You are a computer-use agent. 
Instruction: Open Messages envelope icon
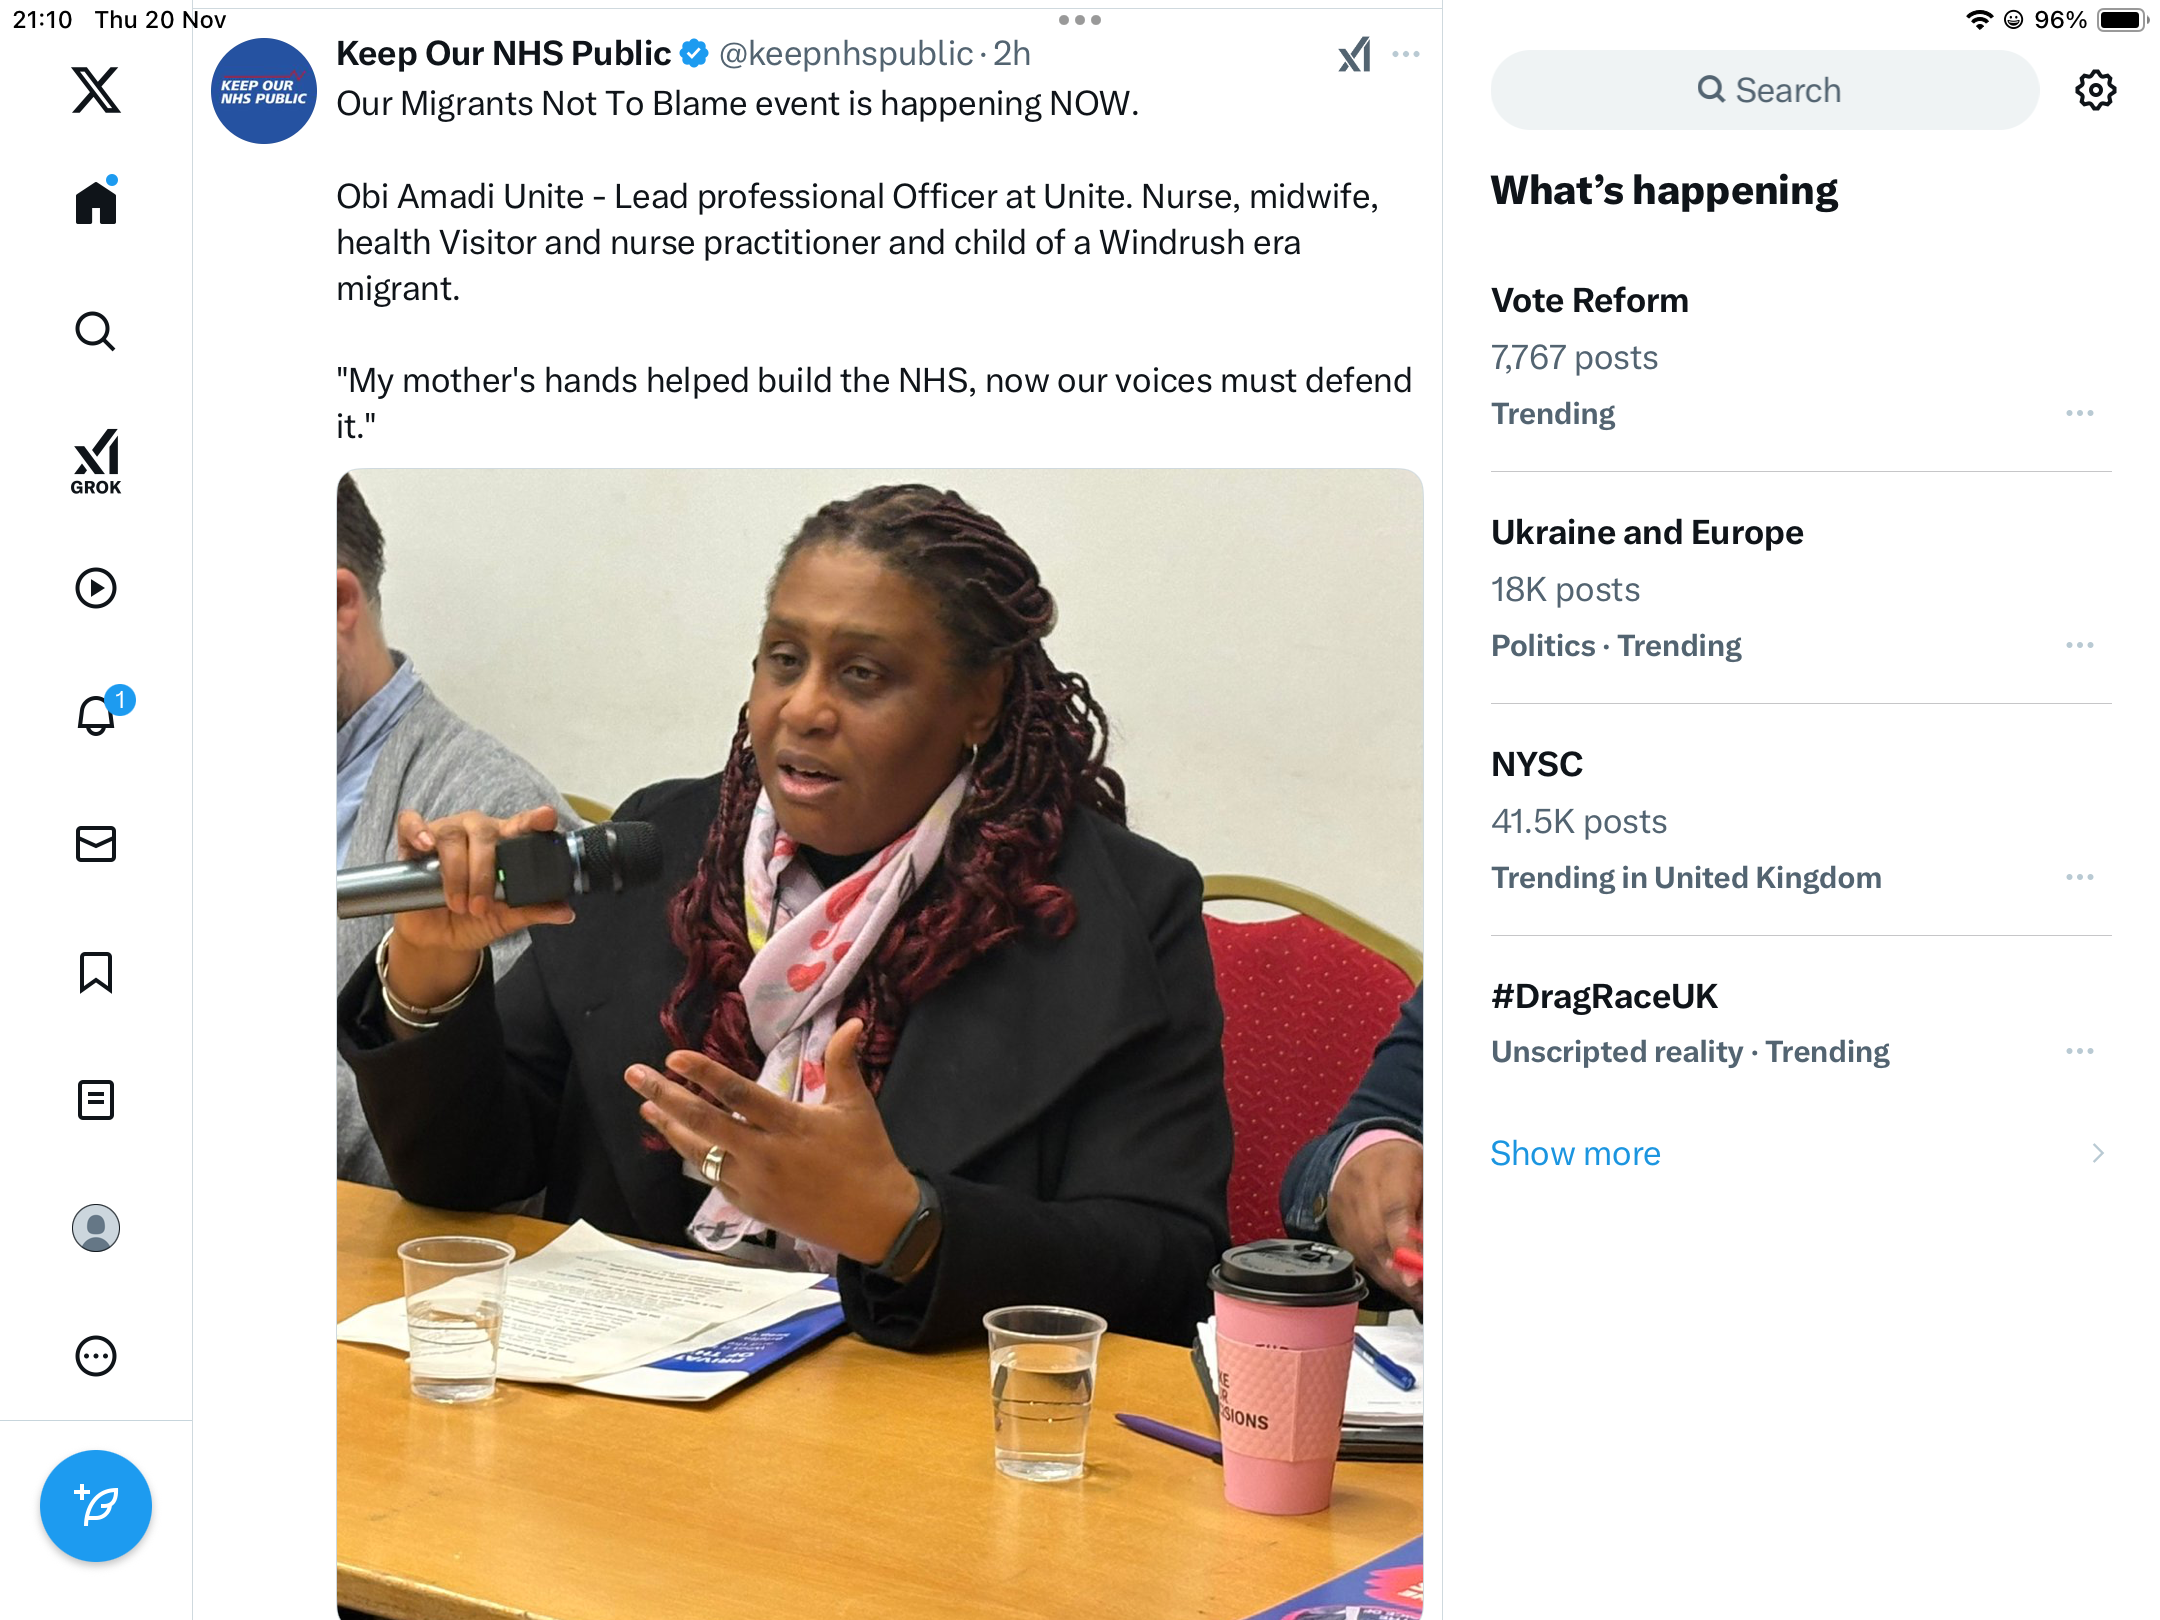pos(96,844)
